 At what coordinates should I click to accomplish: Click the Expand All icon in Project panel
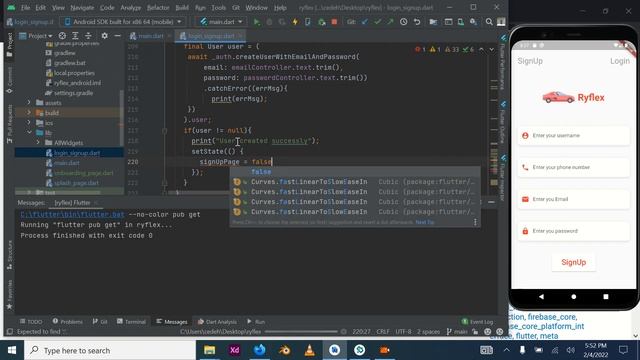pos(75,36)
